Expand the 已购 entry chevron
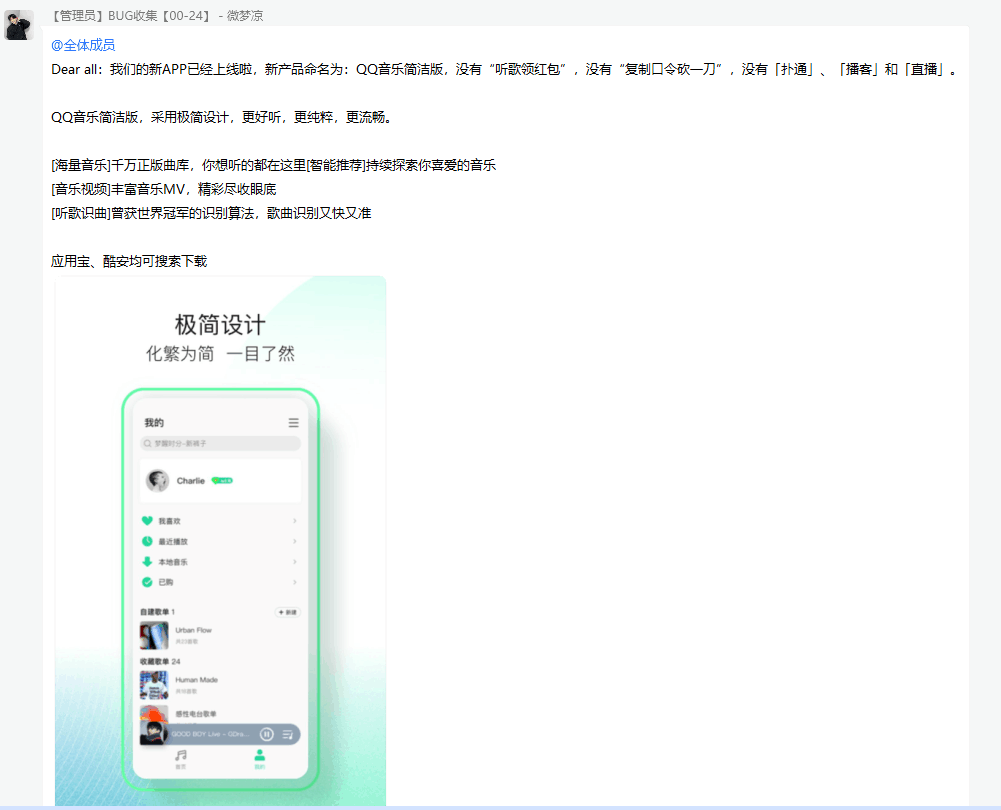Screen dimensions: 1001x810 (x=295, y=582)
